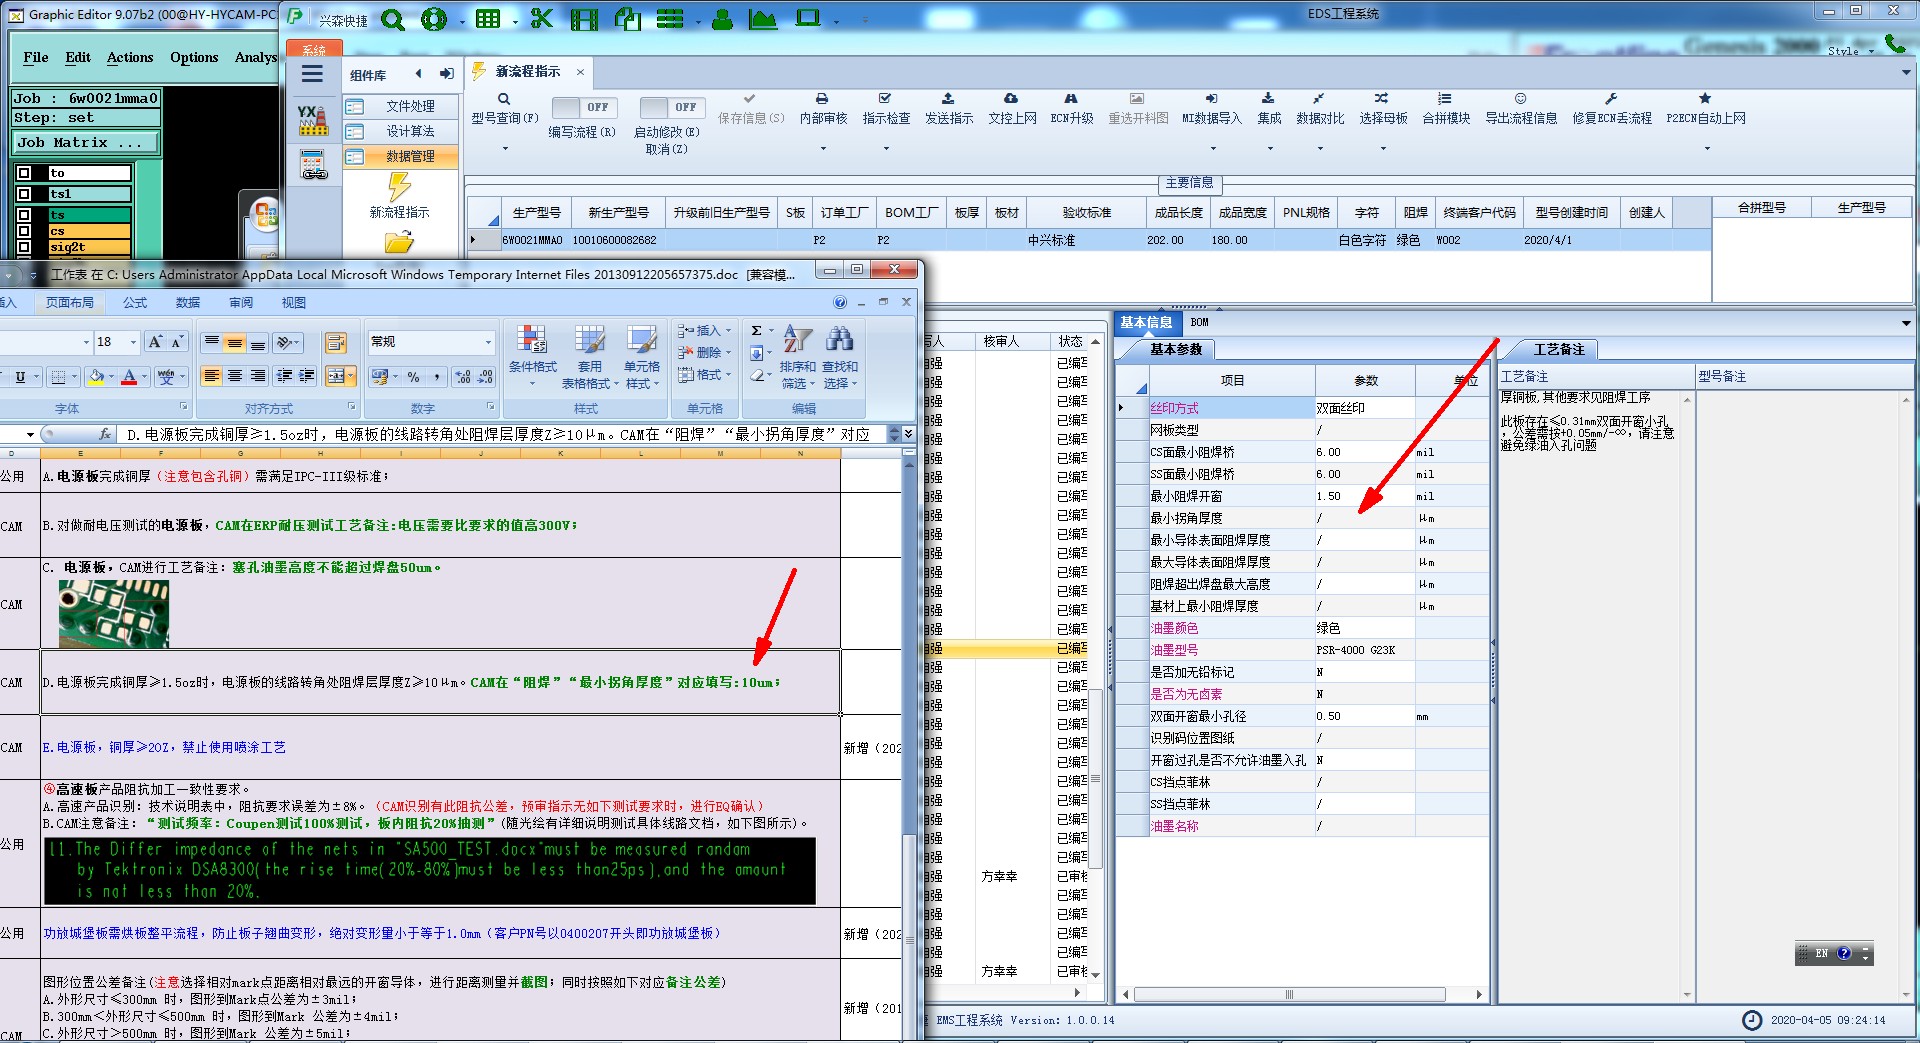Screen dimensions: 1920x1043
Task: Switch to Excel 审阅 tab
Action: coord(241,303)
